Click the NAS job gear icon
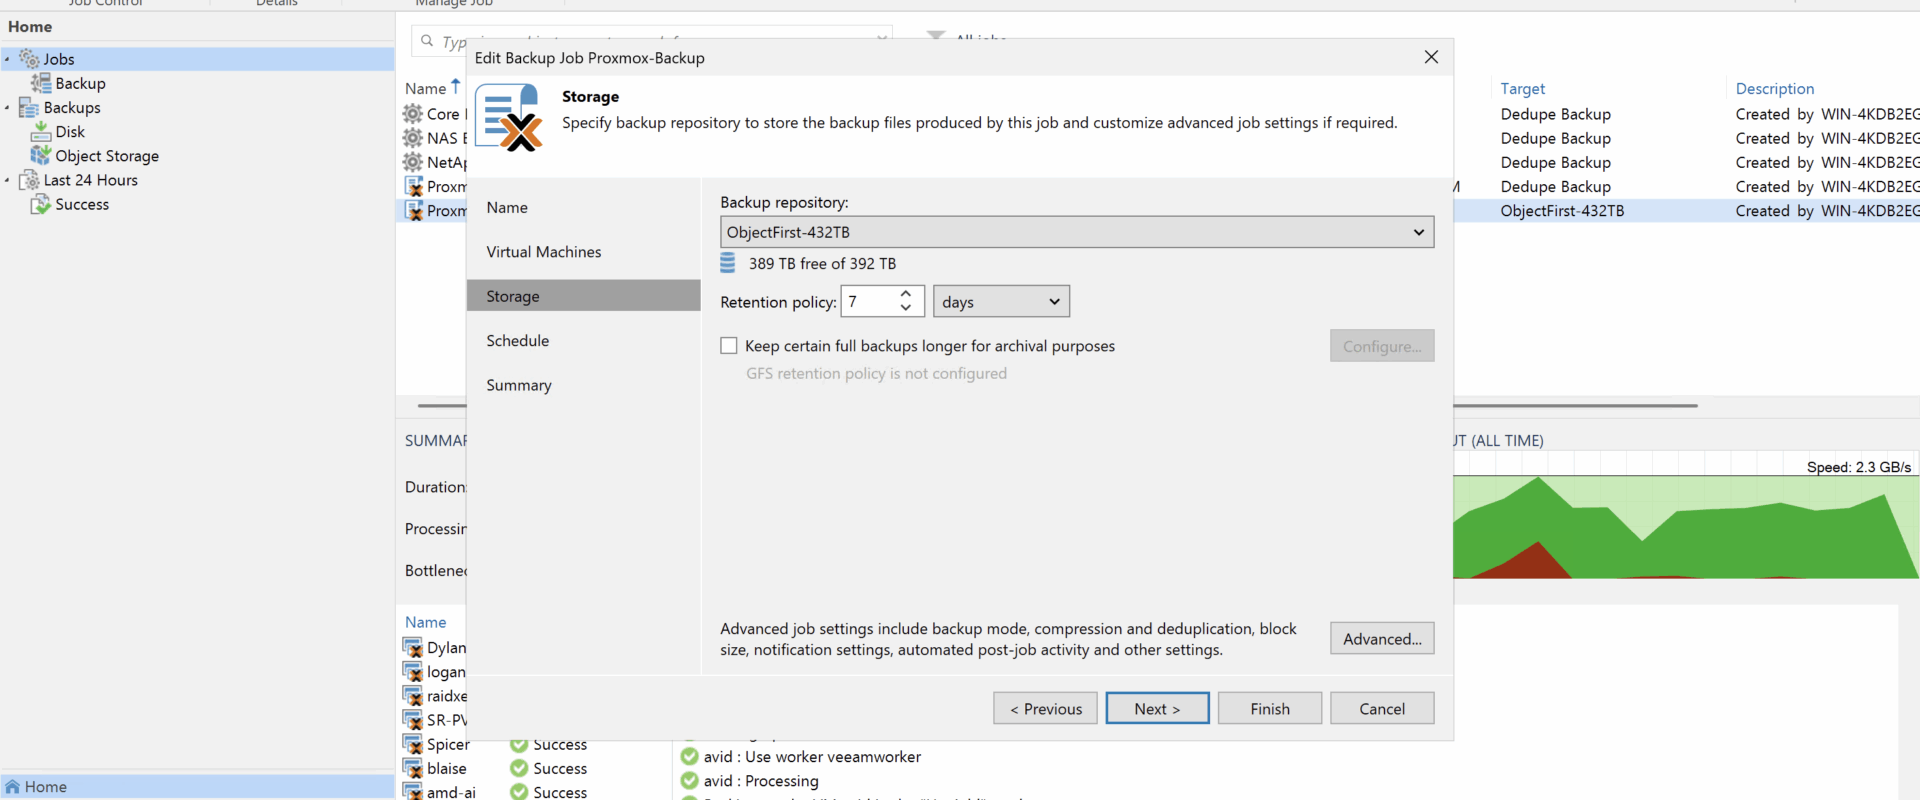 413,138
